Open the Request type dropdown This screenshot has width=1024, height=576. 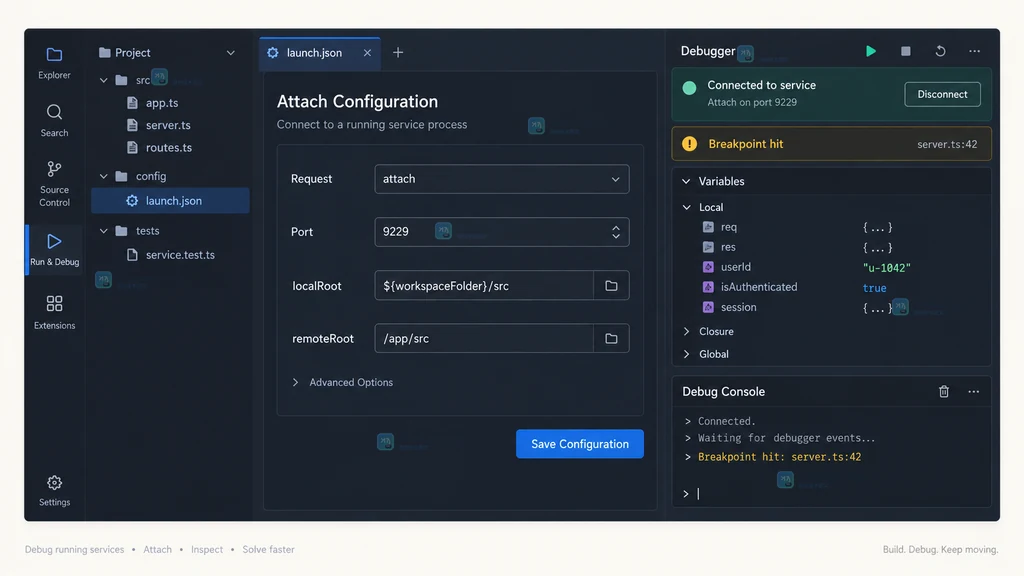click(502, 179)
